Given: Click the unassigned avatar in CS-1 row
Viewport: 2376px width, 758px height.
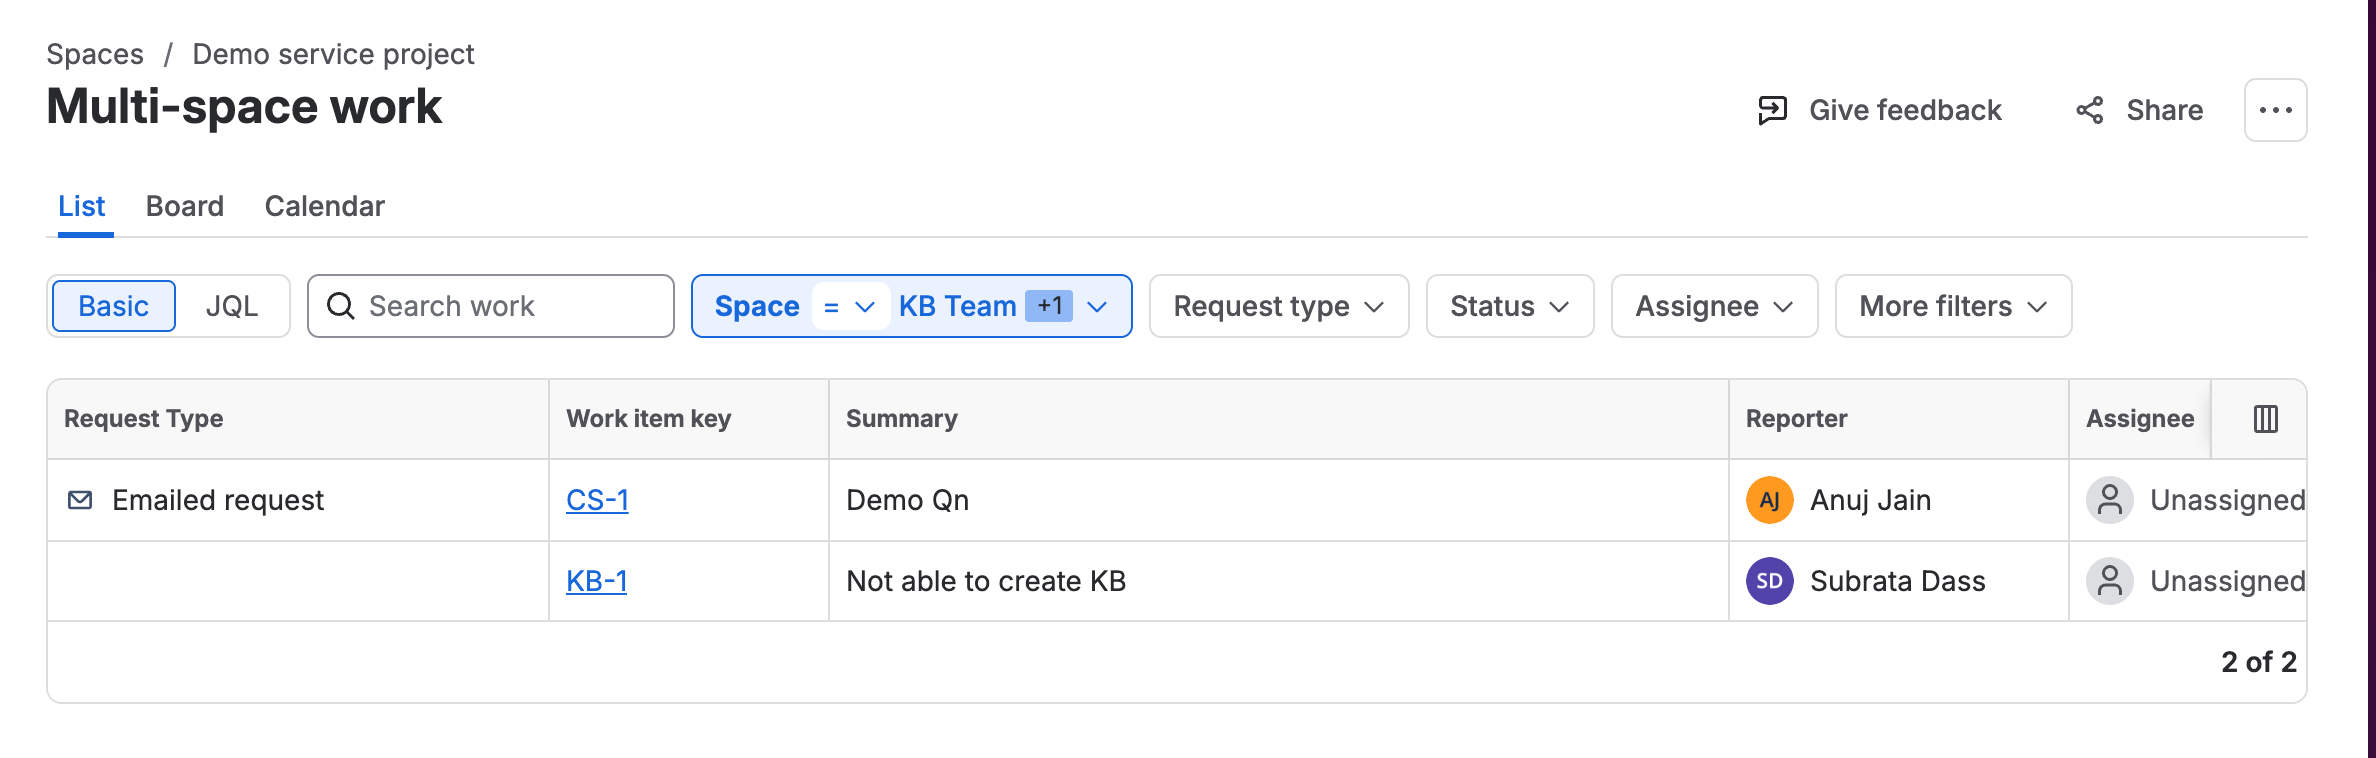Looking at the screenshot, I should 2110,500.
